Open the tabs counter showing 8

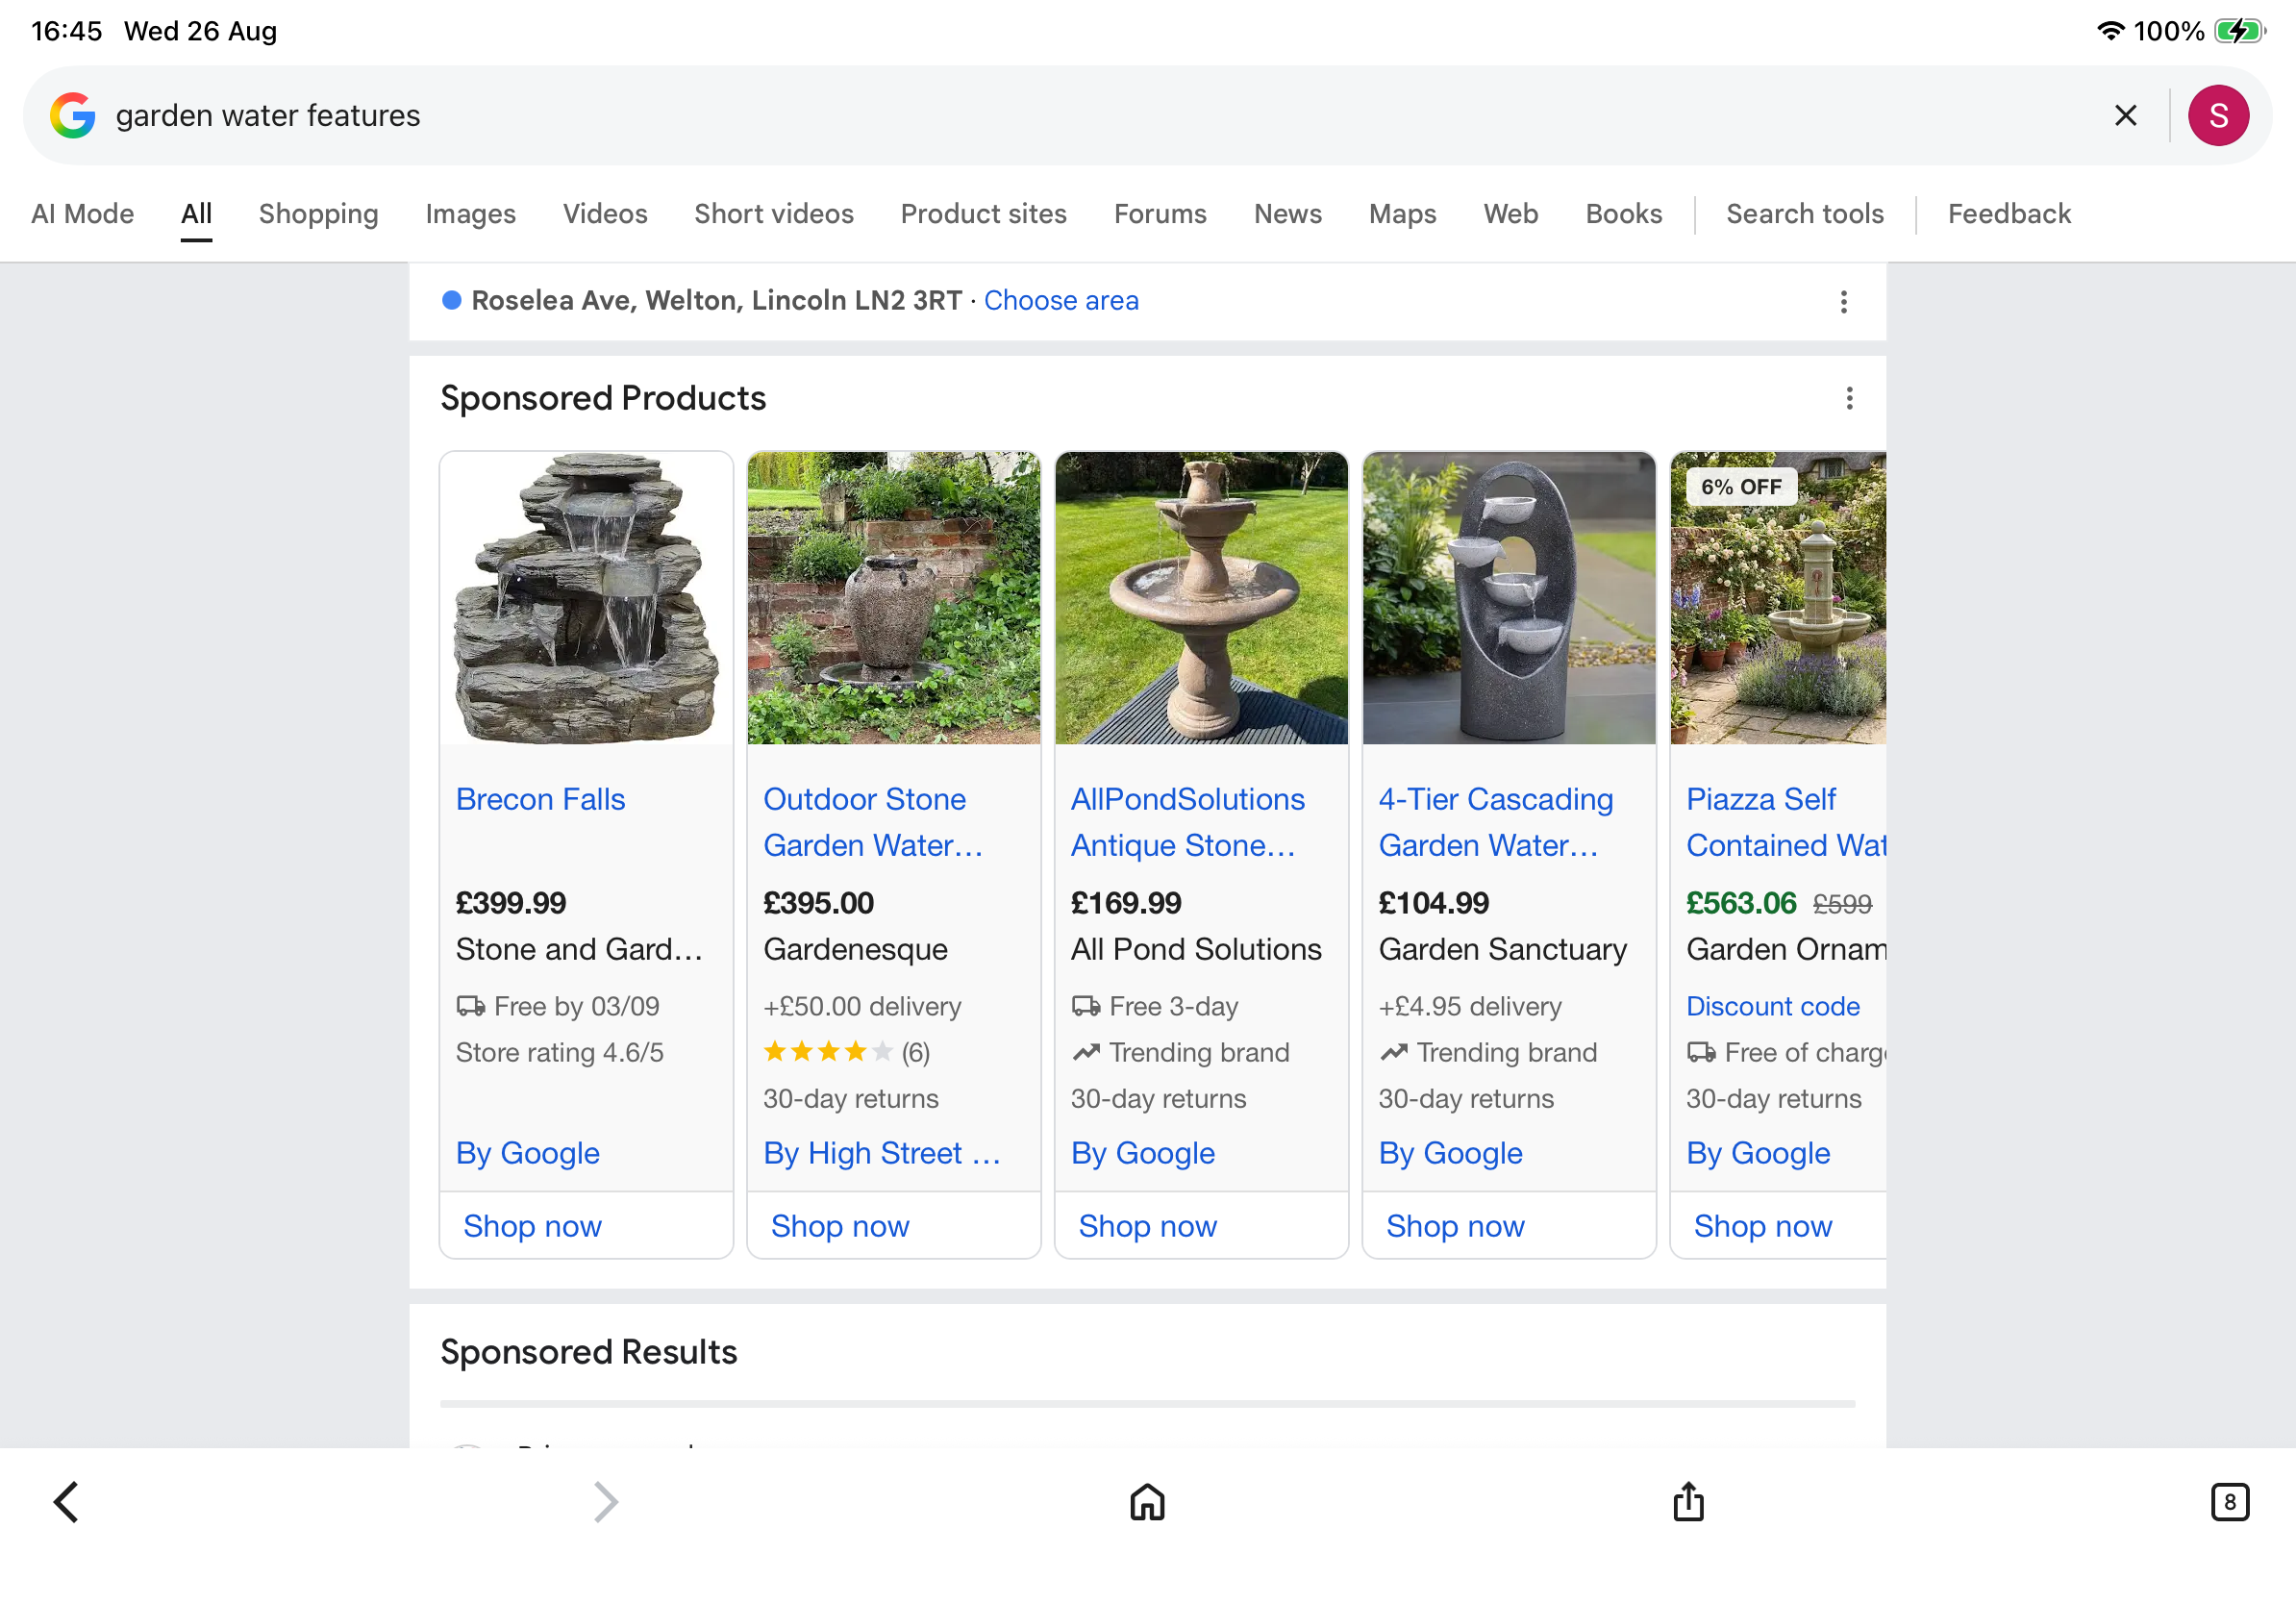pyautogui.click(x=2229, y=1501)
